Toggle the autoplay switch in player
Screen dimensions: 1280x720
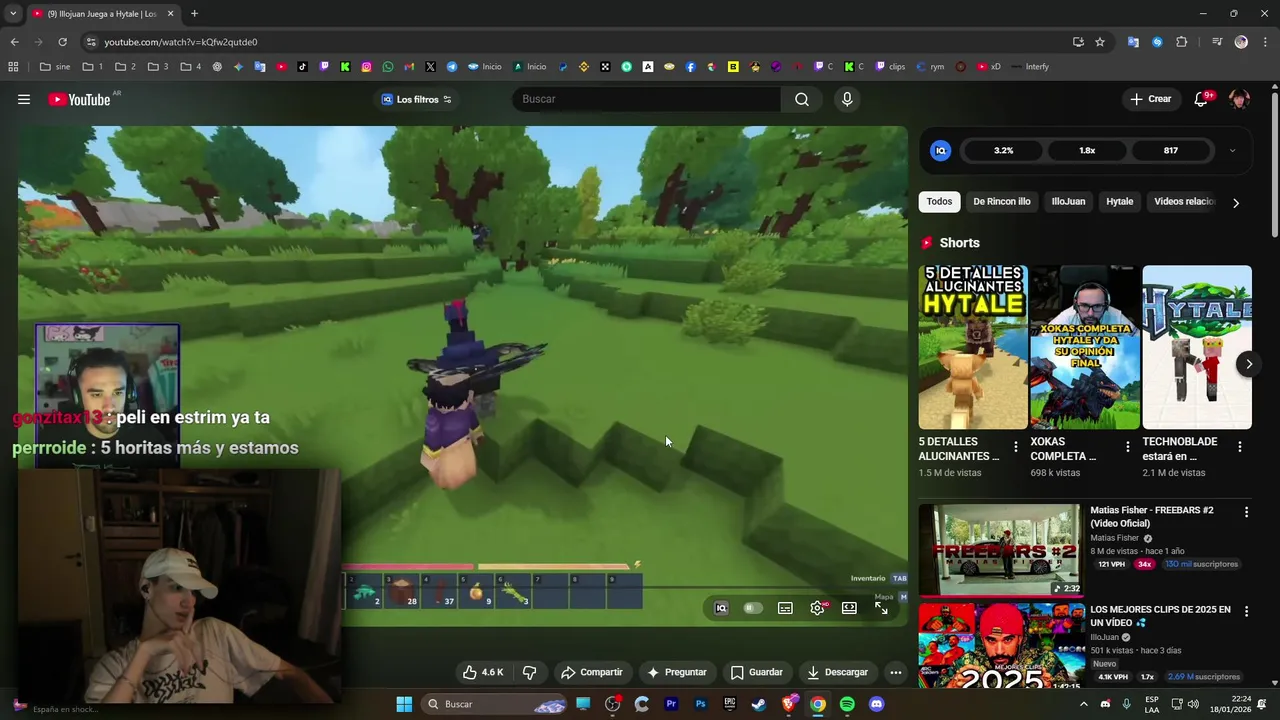click(x=753, y=608)
